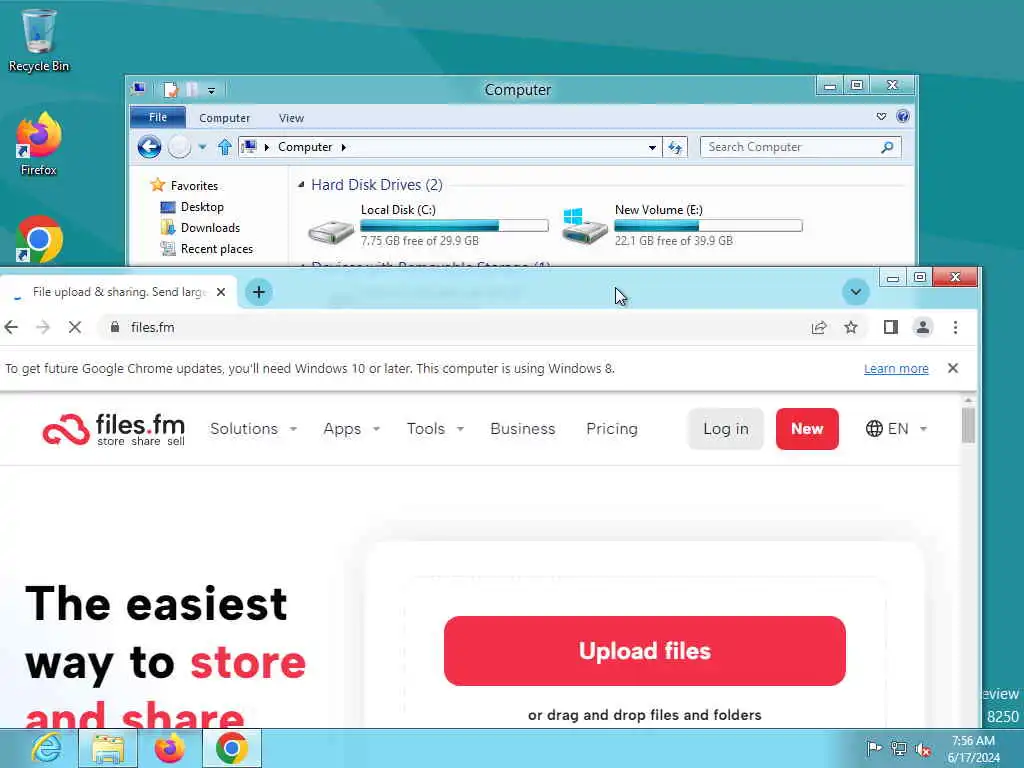Open File Explorer from the taskbar

pyautogui.click(x=108, y=748)
